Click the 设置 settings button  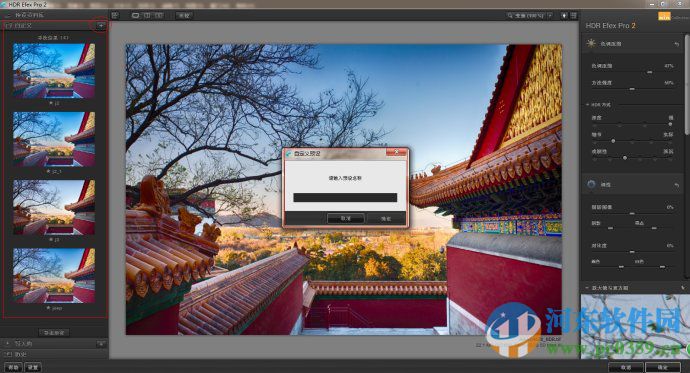(x=33, y=367)
